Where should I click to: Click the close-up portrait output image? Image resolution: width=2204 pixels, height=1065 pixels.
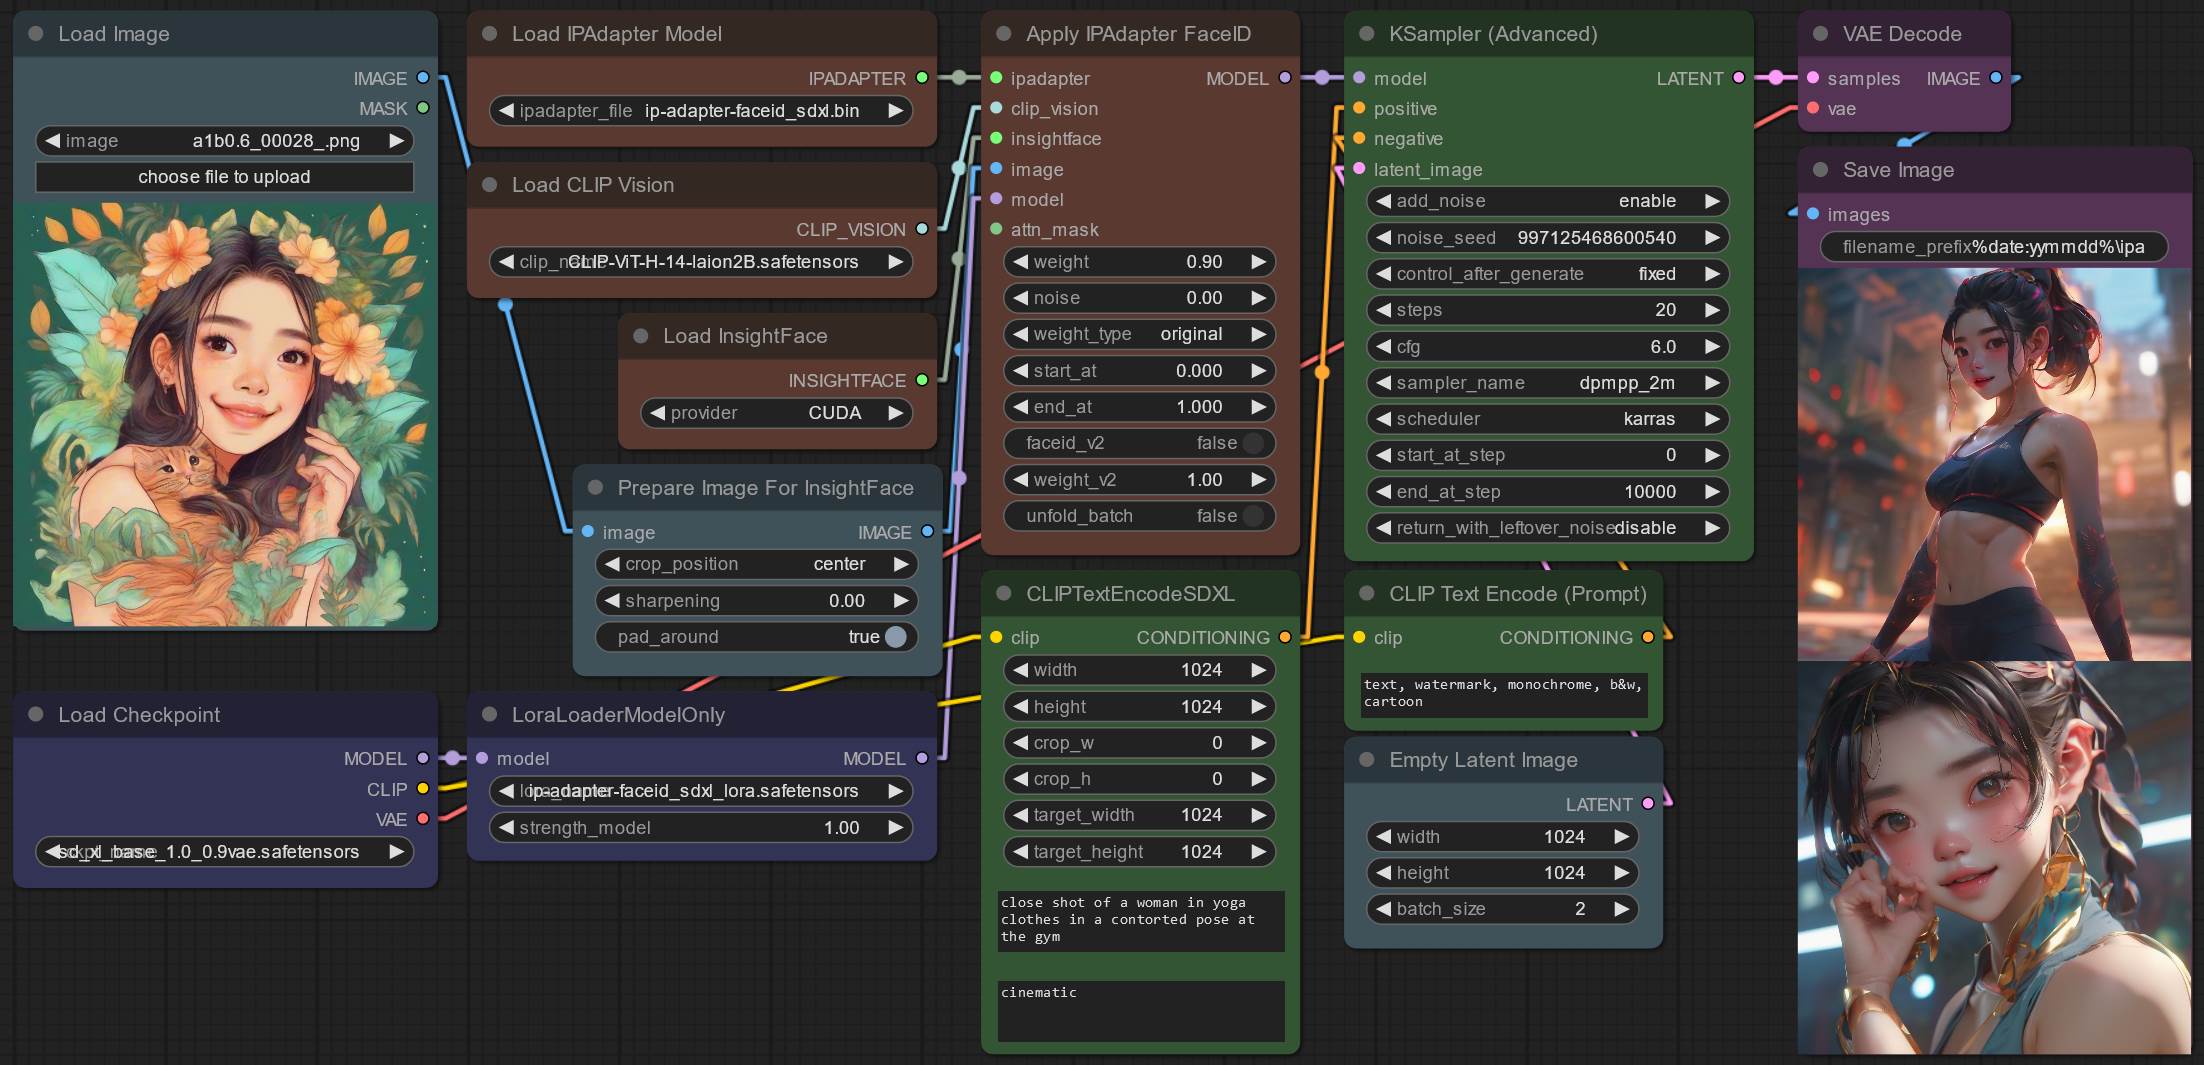pos(1994,858)
